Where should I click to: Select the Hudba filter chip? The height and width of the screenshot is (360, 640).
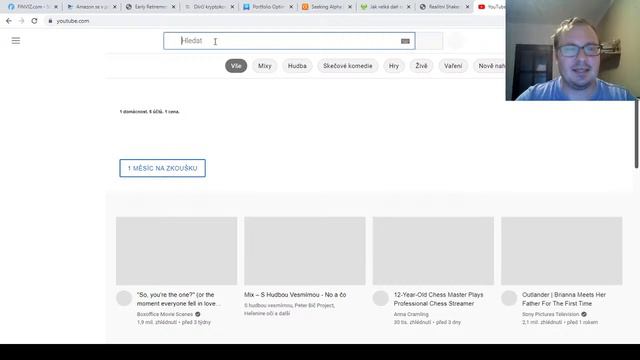(297, 66)
